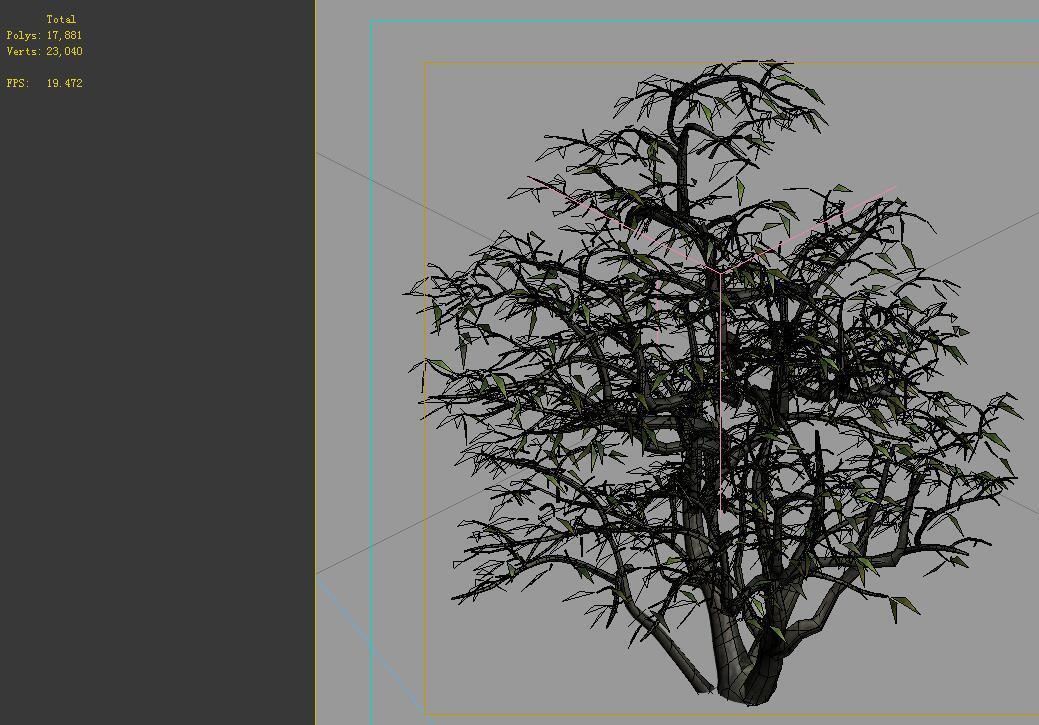Click the 'Total' statistics header
This screenshot has width=1039, height=725.
coord(61,19)
